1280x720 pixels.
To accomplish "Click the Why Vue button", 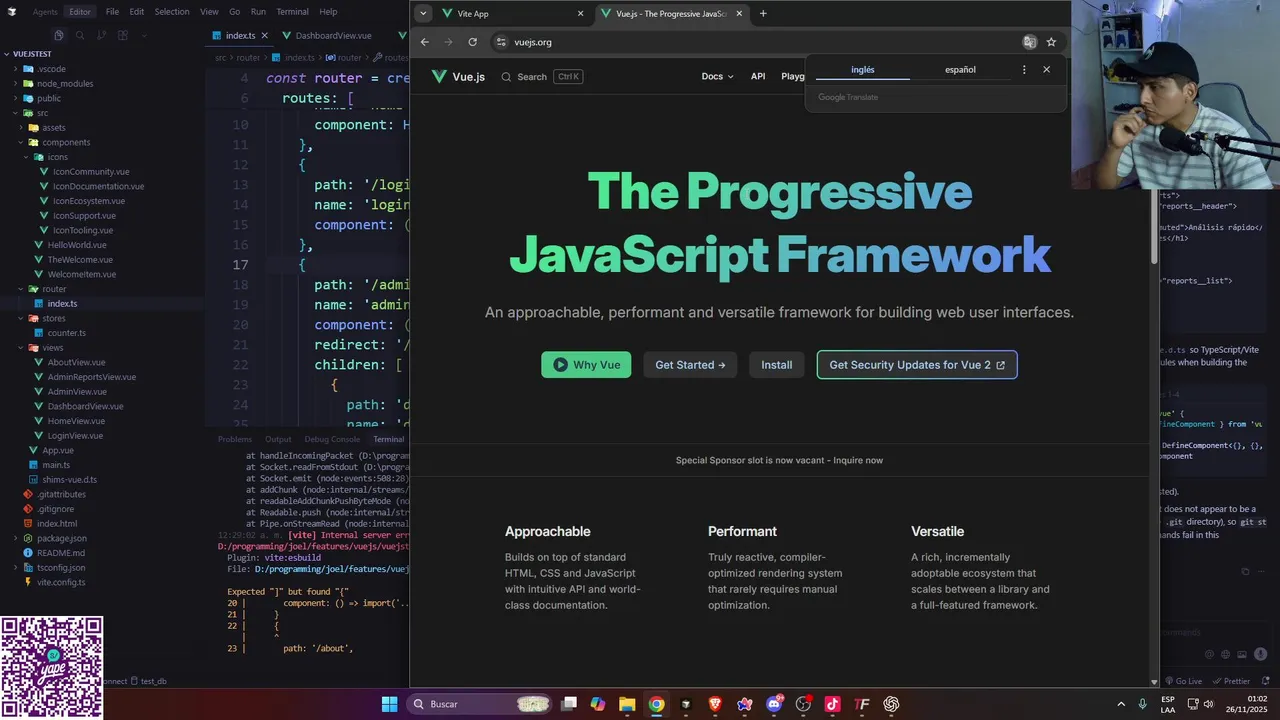I will tap(586, 365).
